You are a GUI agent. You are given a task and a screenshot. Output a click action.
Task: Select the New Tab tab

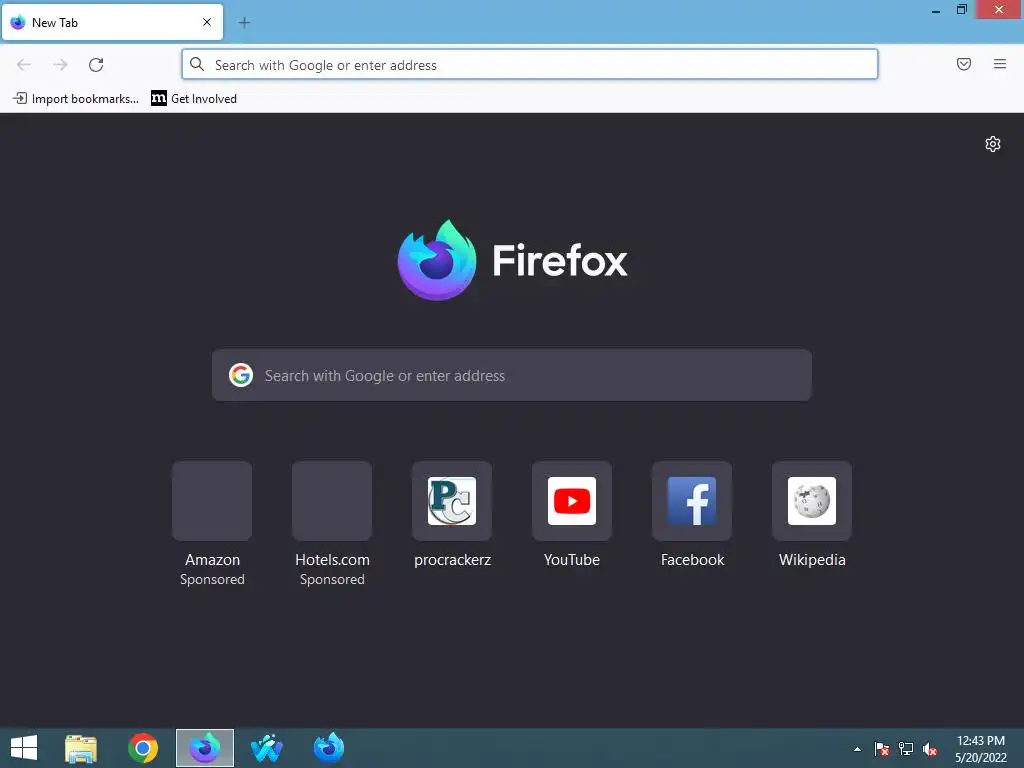point(112,22)
